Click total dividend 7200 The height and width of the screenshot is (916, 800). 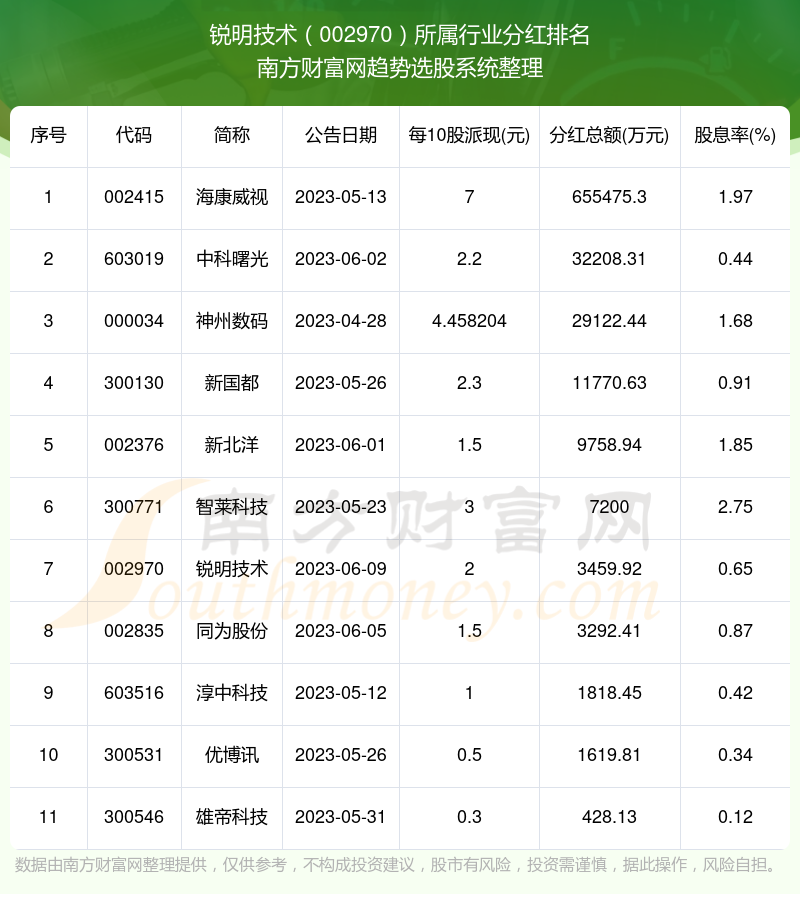[609, 506]
